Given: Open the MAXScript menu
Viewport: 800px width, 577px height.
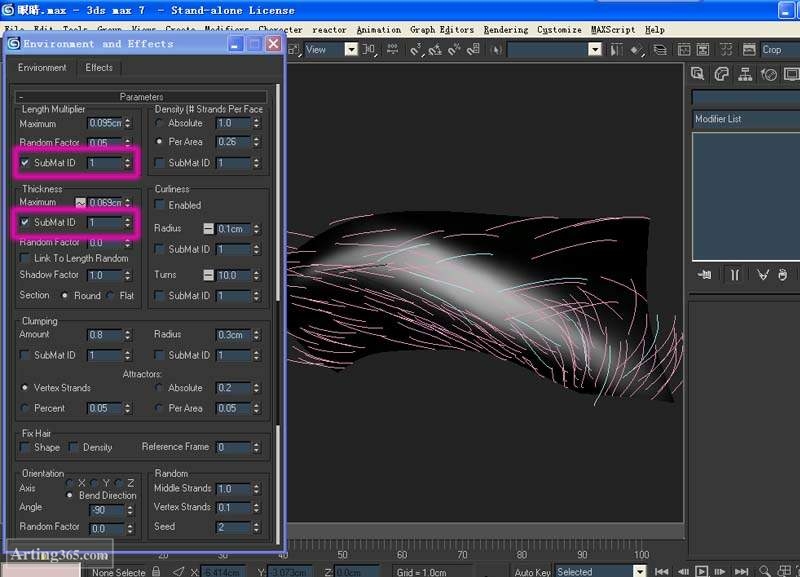Looking at the screenshot, I should click(x=613, y=30).
